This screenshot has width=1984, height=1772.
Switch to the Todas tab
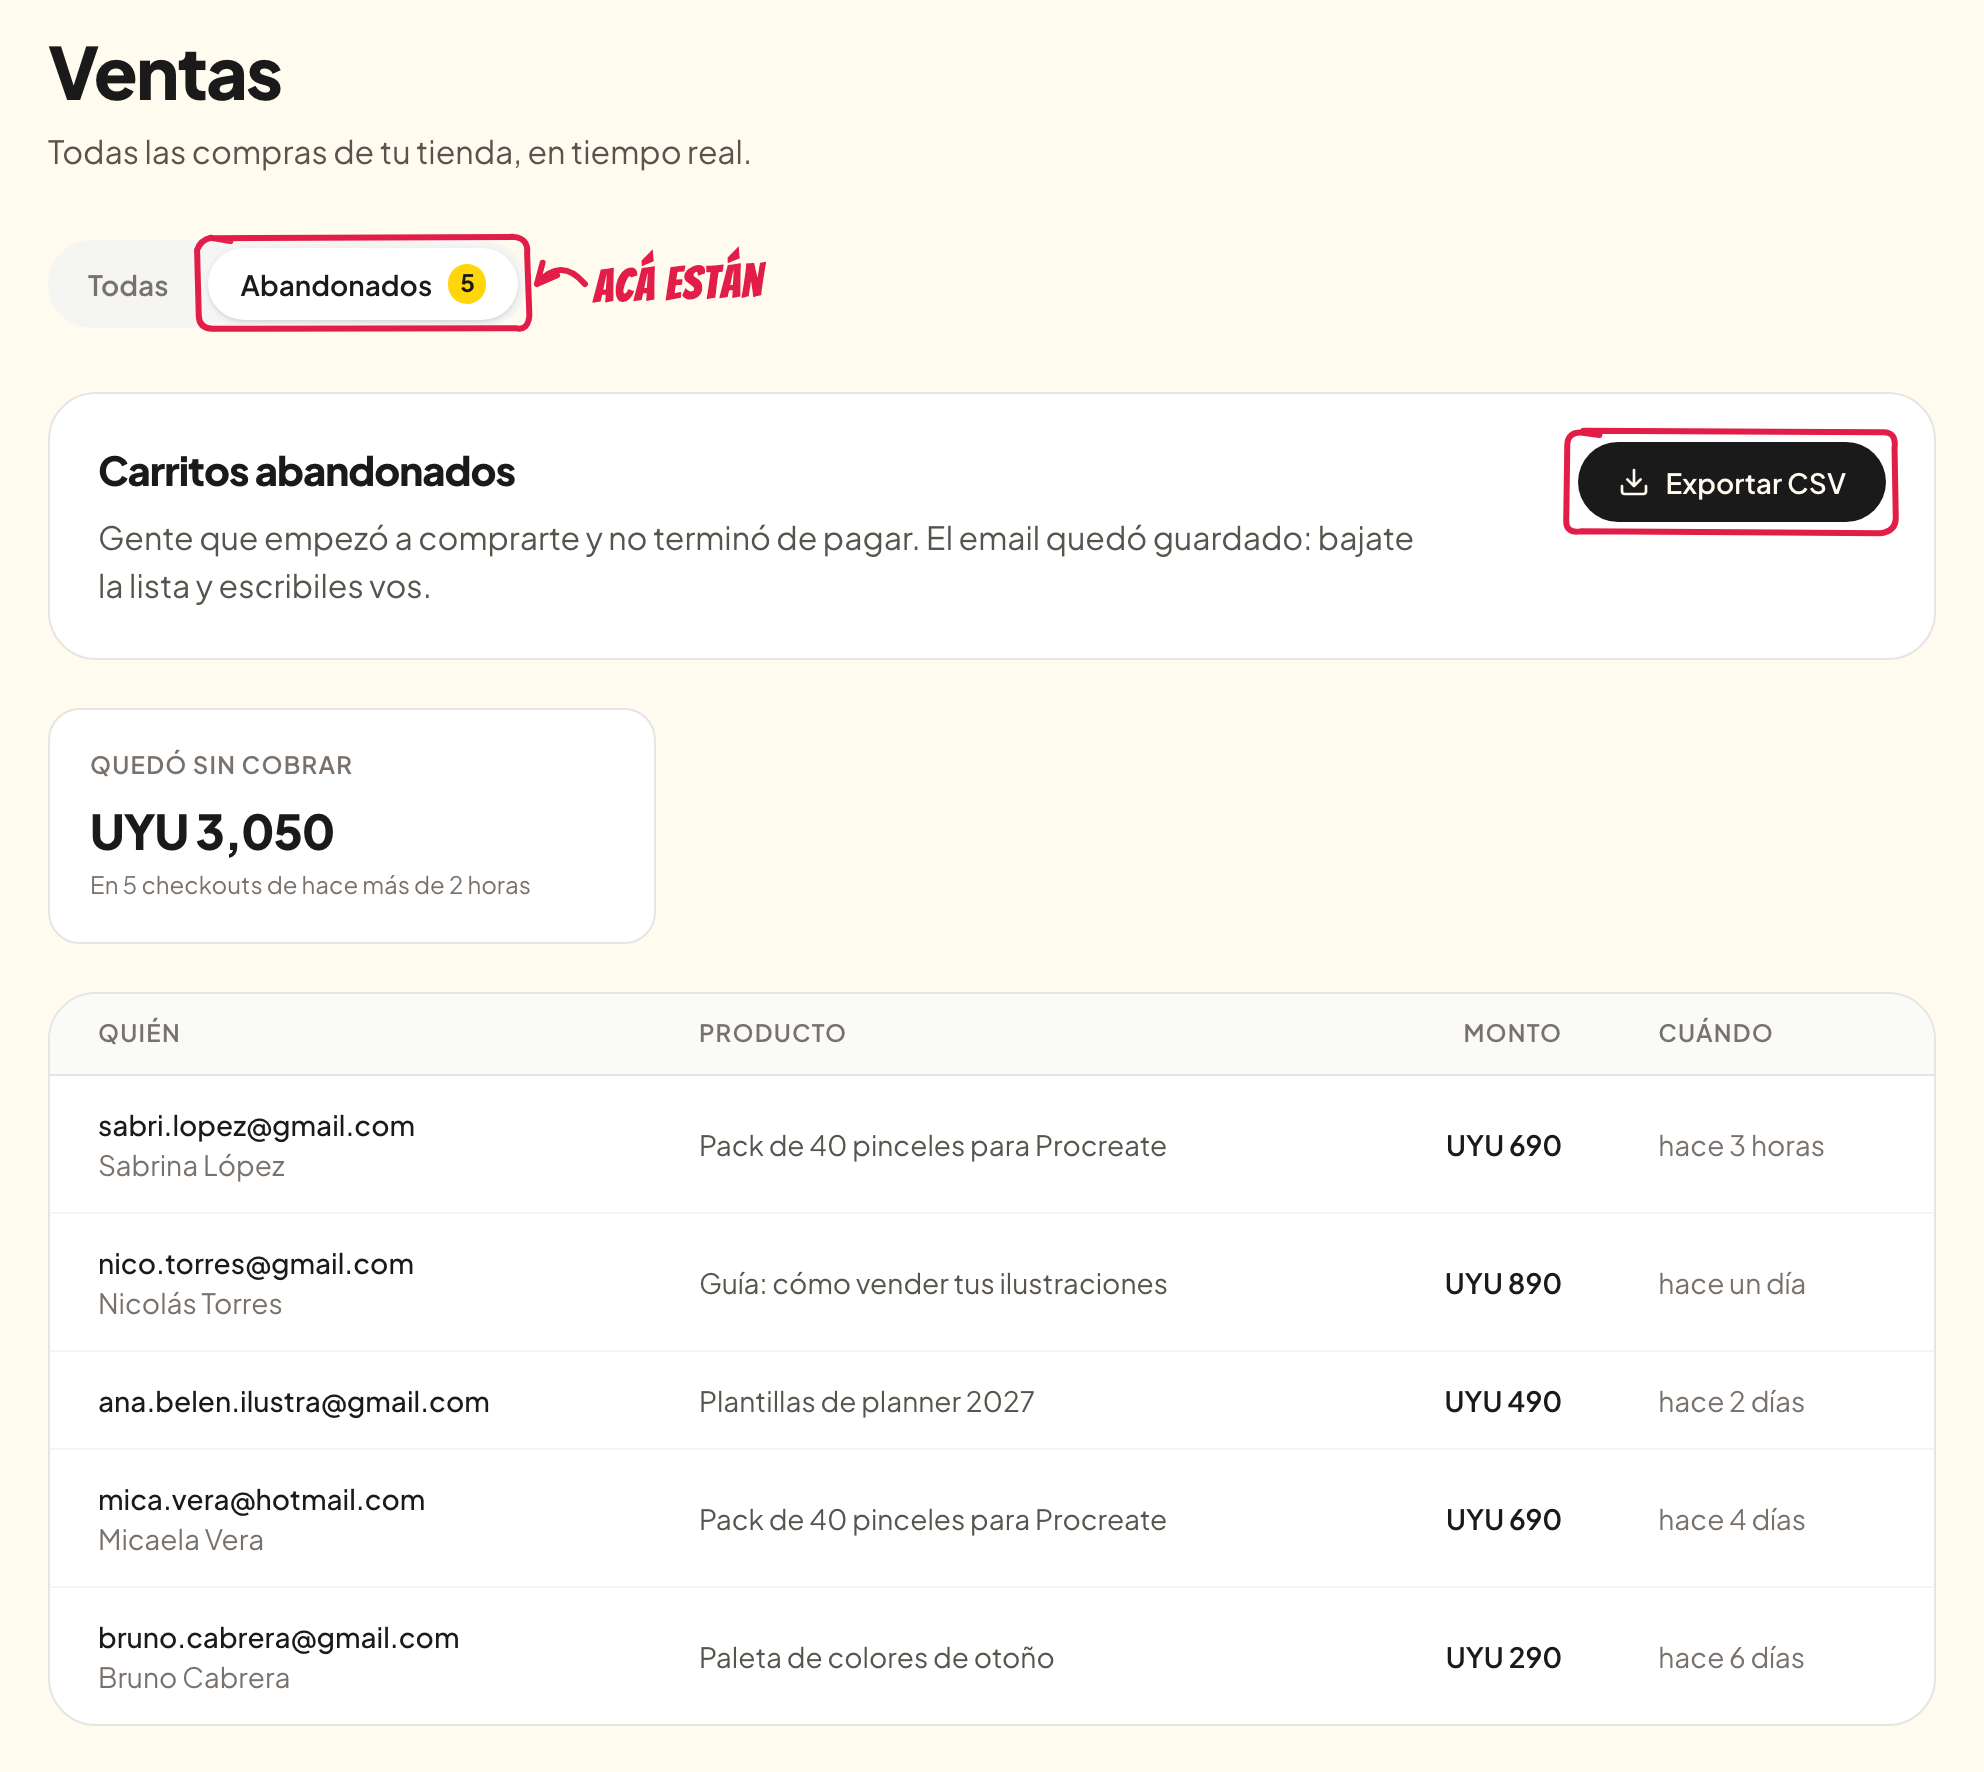pos(127,285)
